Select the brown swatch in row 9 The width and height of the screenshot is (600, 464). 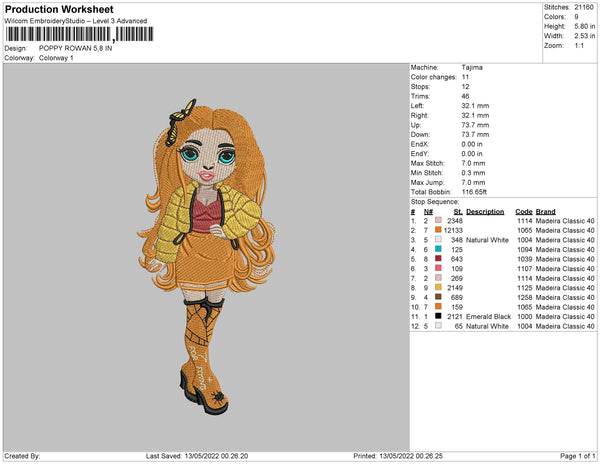(438, 297)
